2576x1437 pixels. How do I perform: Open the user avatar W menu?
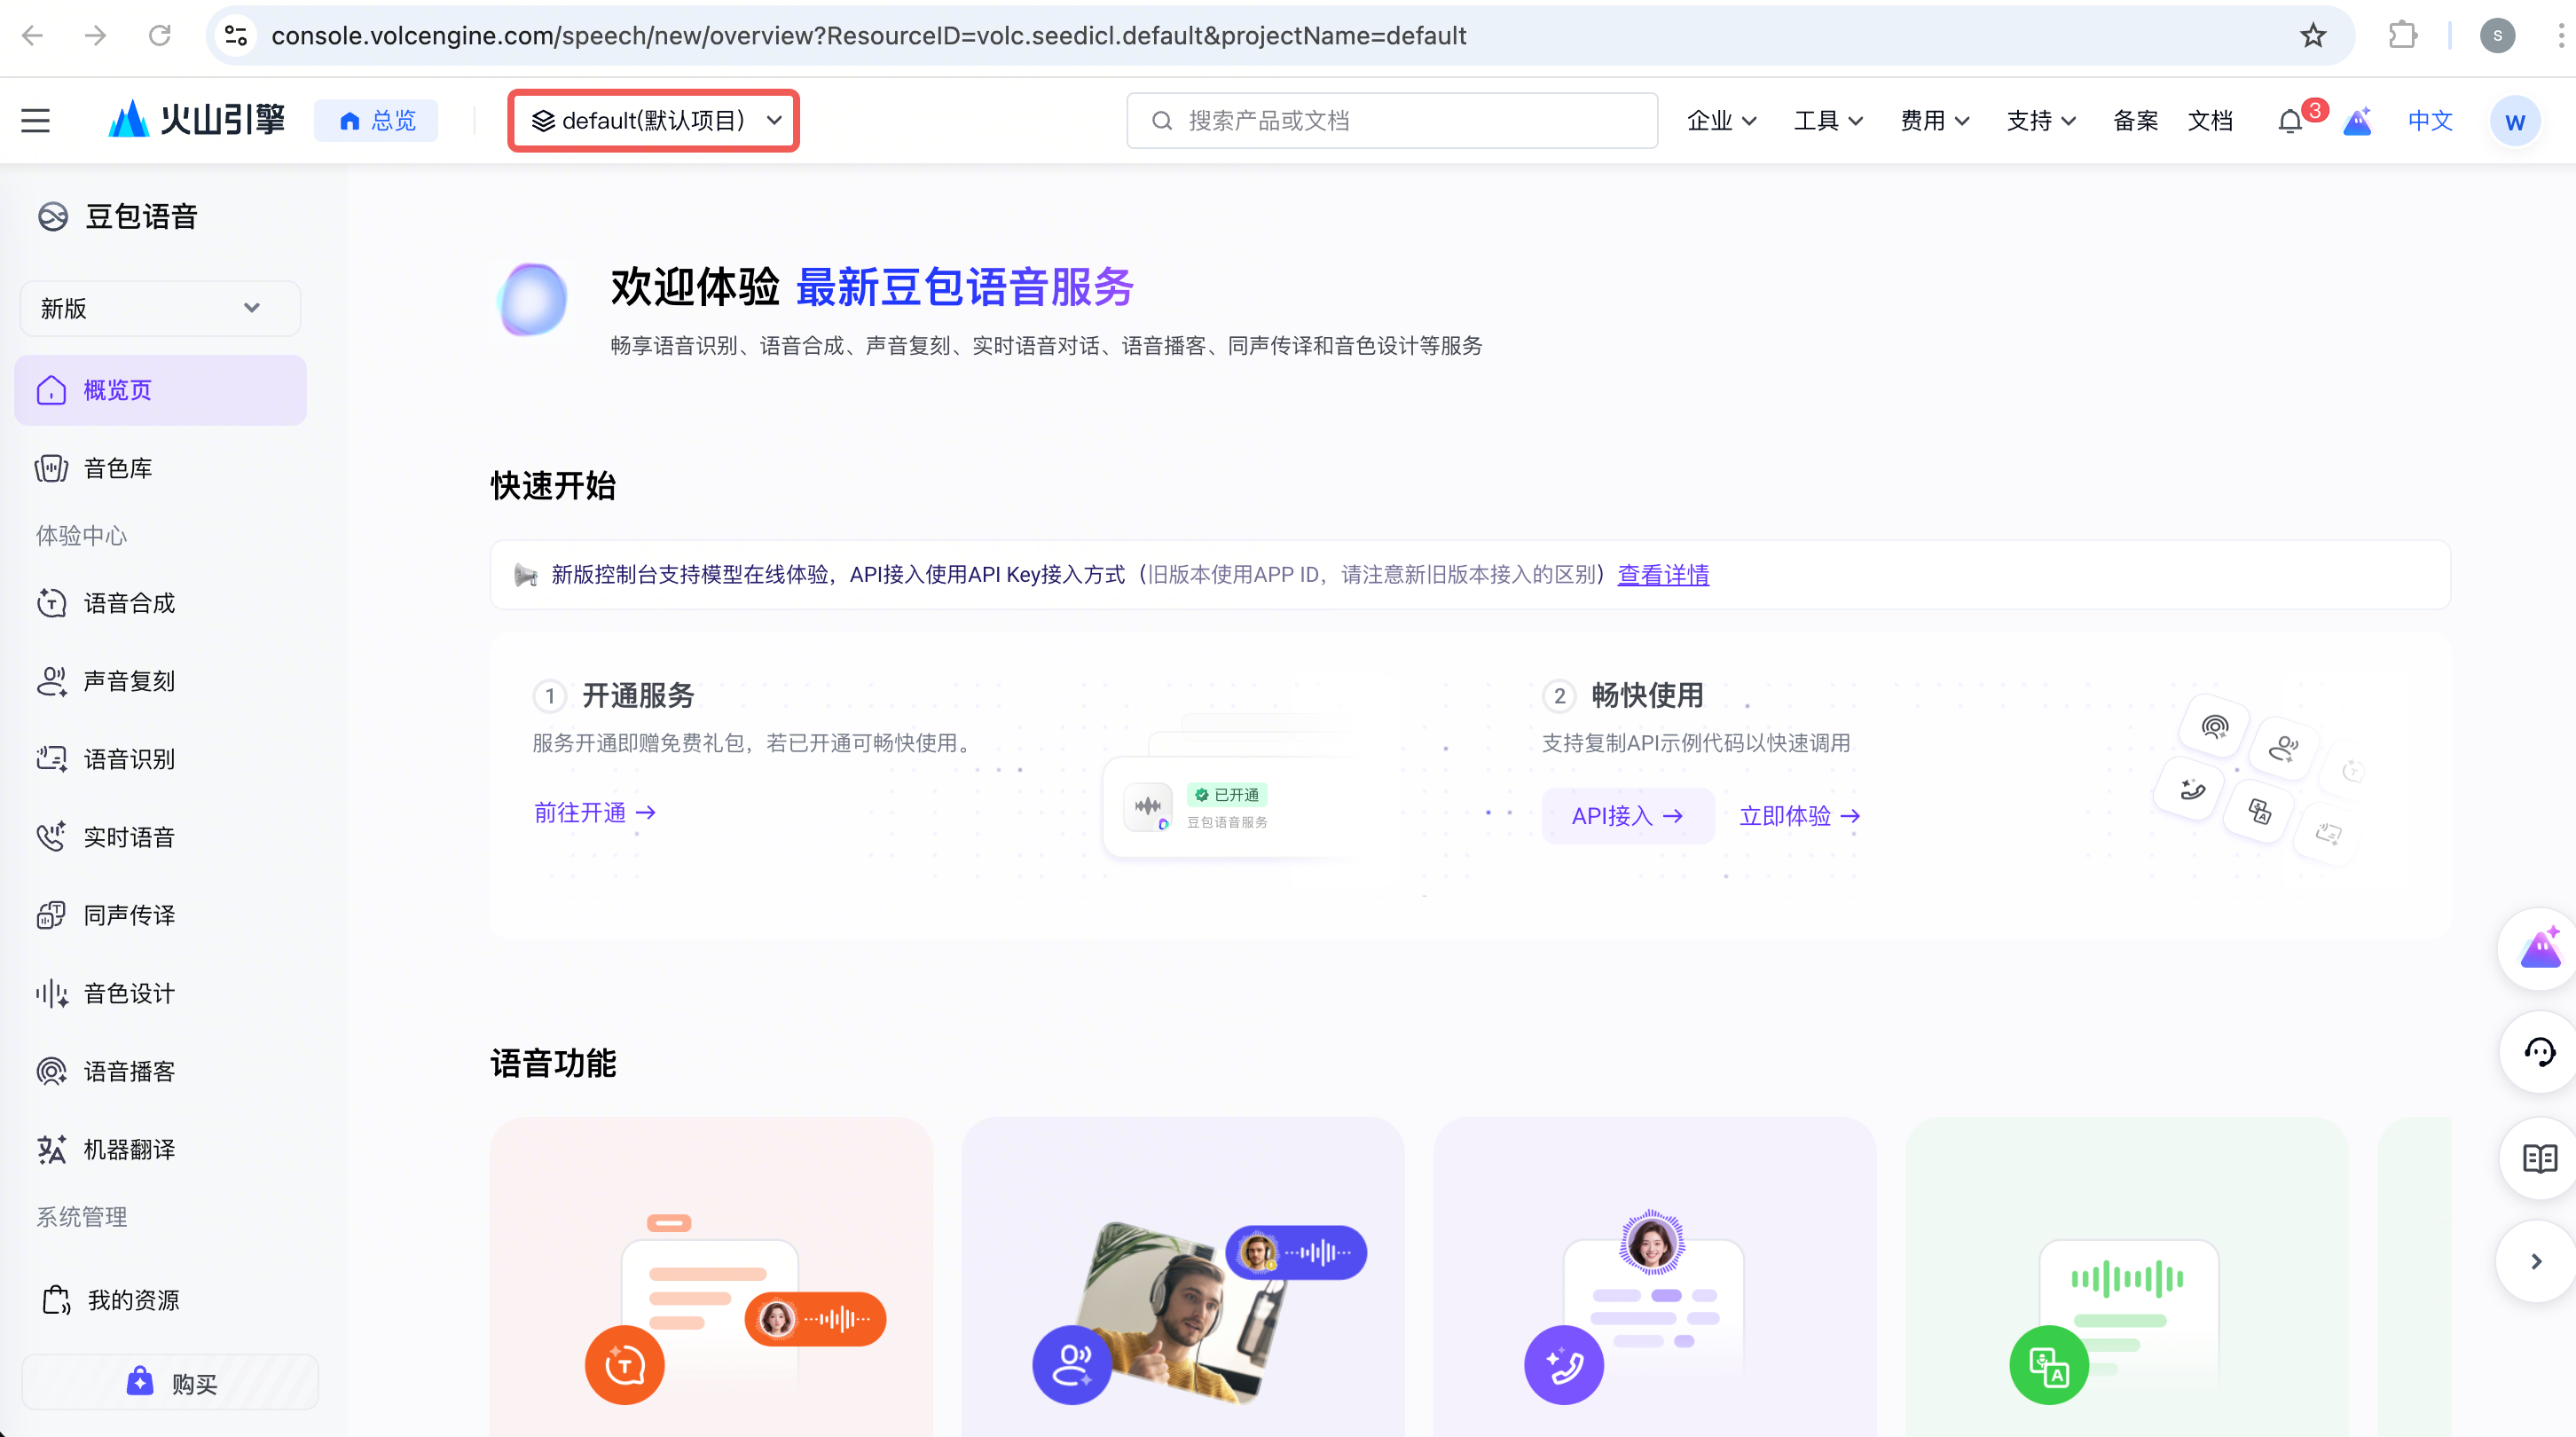point(2514,121)
